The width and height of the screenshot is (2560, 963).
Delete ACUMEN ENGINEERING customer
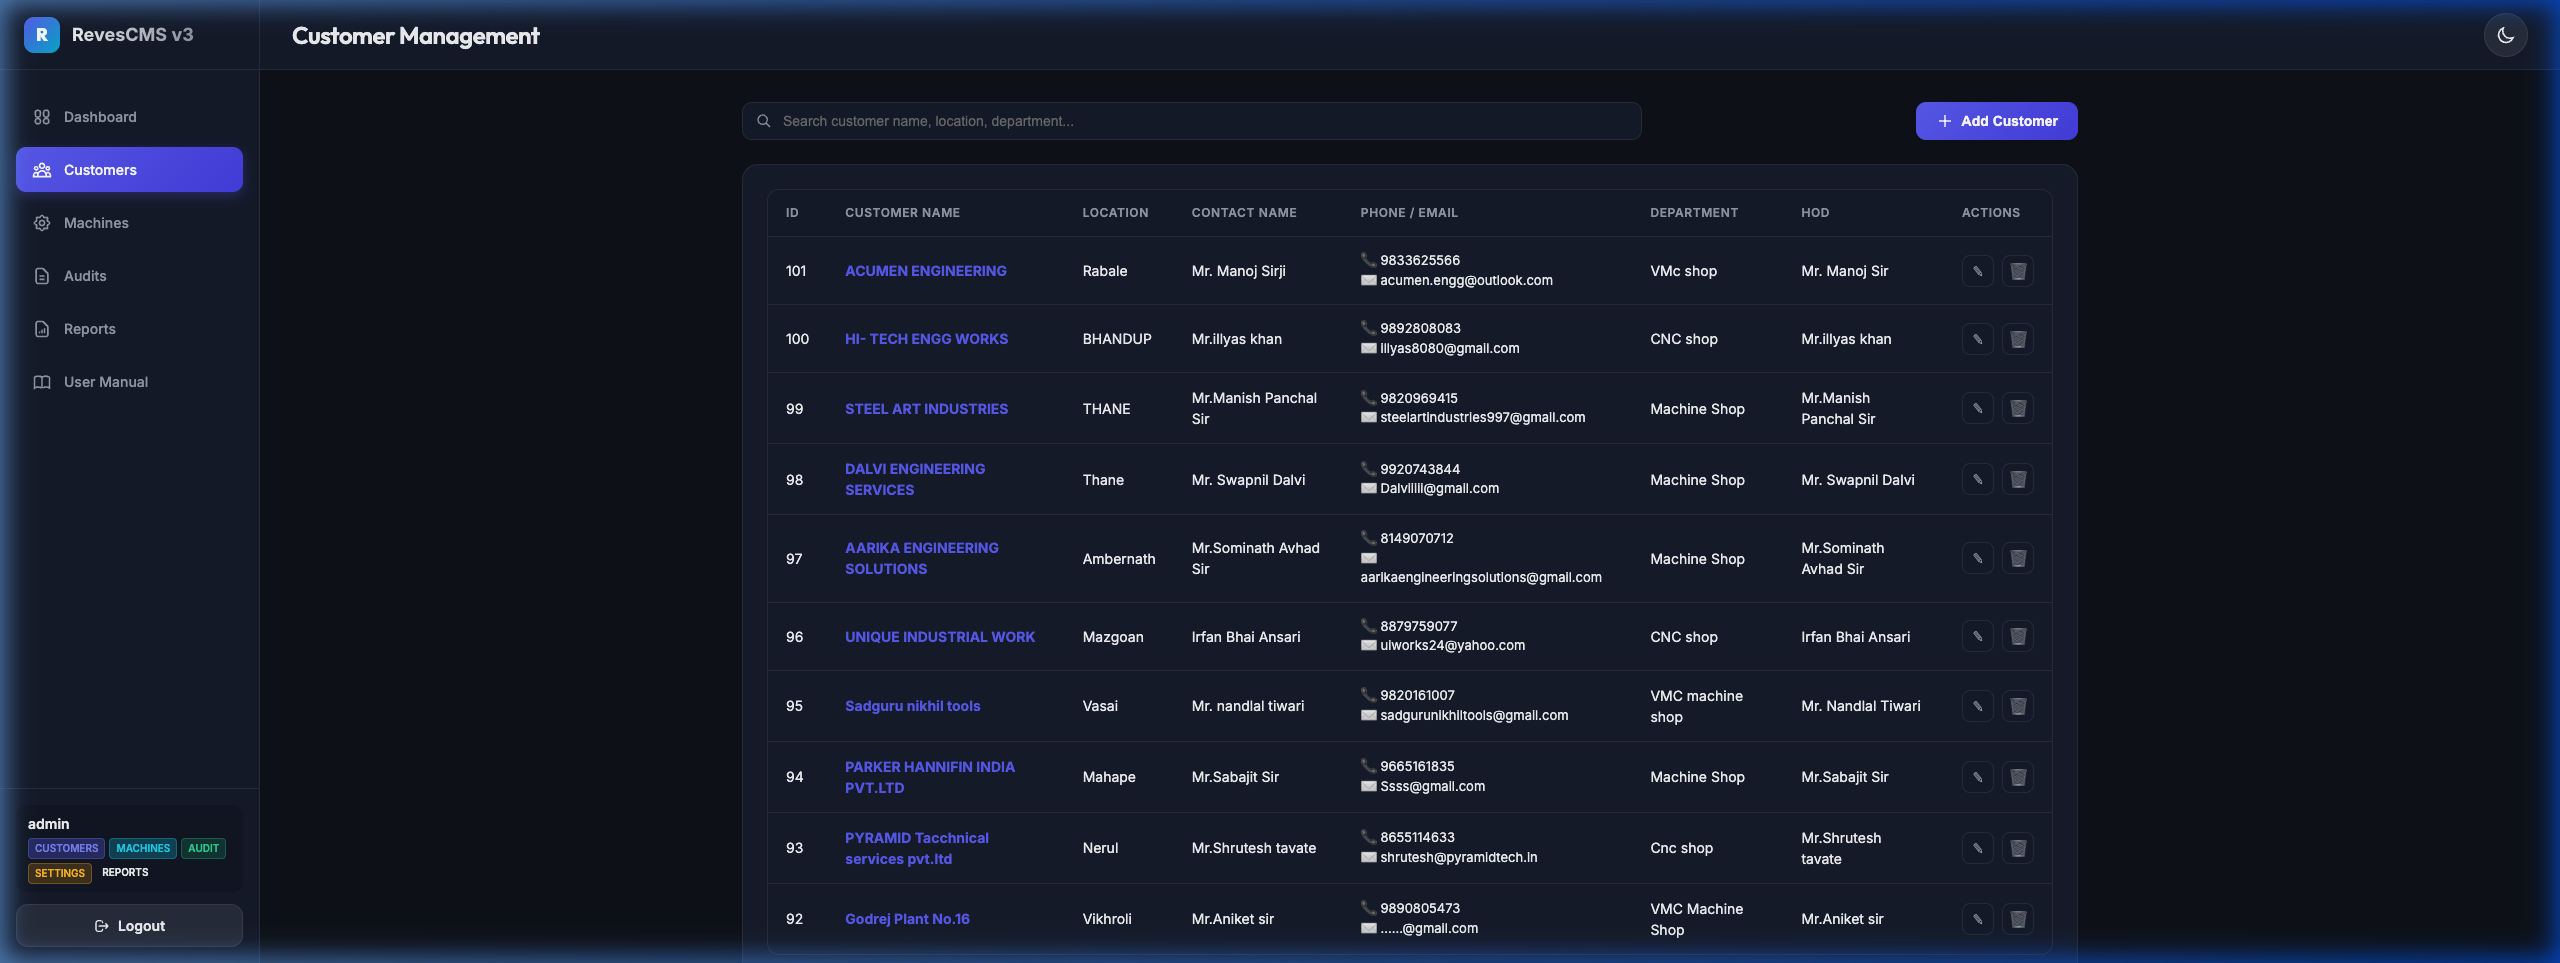[x=2018, y=271]
